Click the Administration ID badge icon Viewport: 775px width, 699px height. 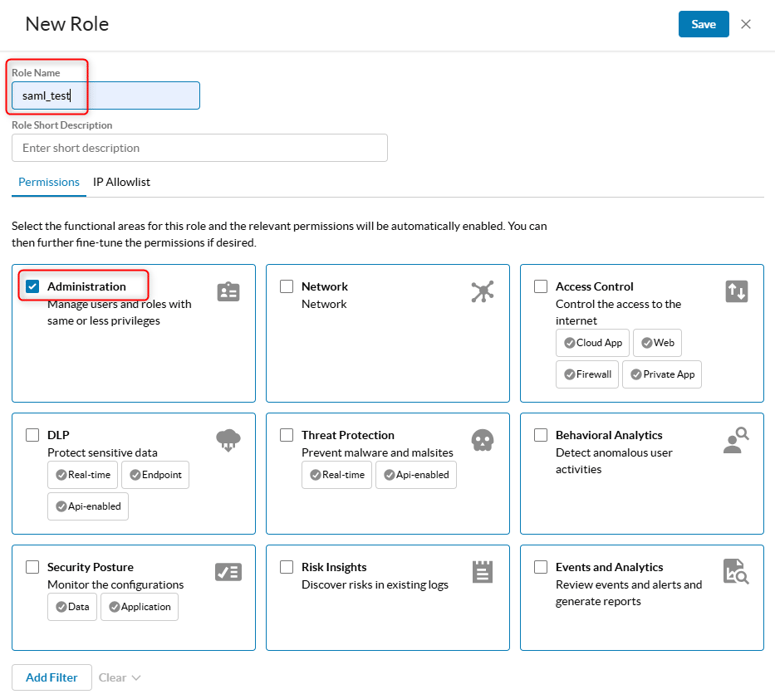pos(228,291)
